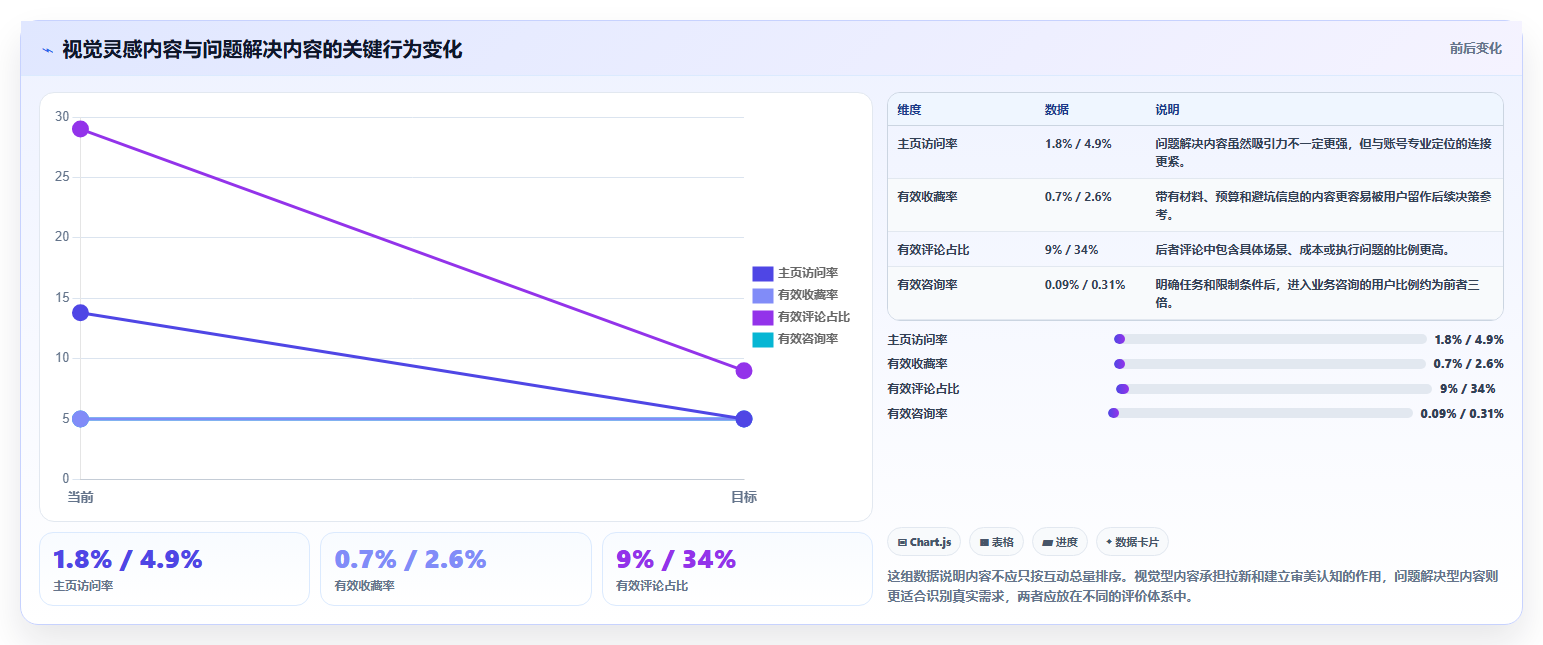Click the description starting 带有材料、预算和避坑信息

[1323, 205]
